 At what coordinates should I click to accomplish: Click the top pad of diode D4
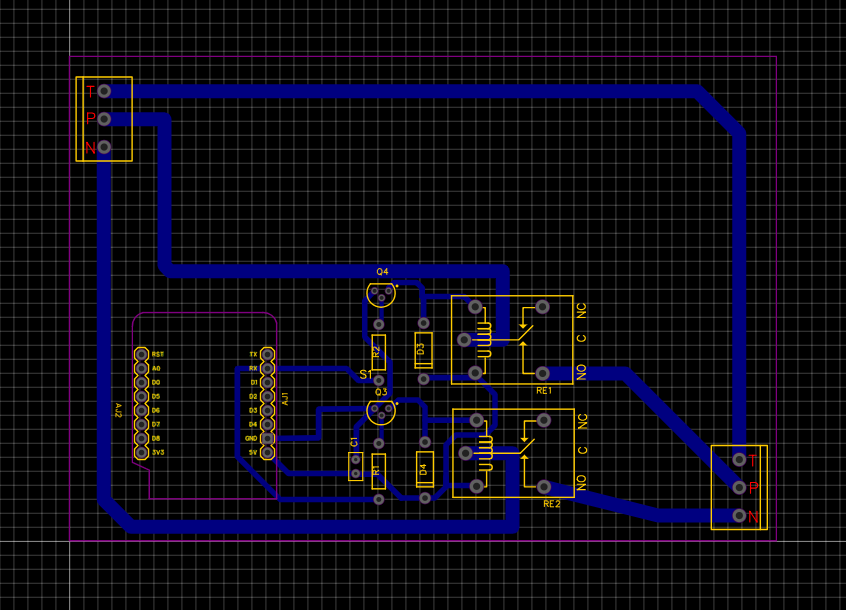[425, 442]
